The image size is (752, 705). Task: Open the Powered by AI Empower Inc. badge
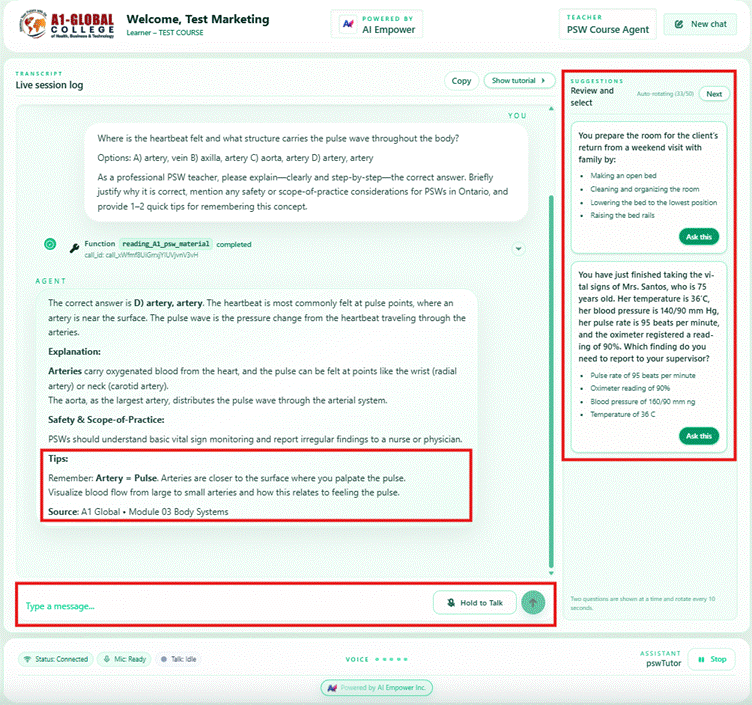tap(376, 688)
